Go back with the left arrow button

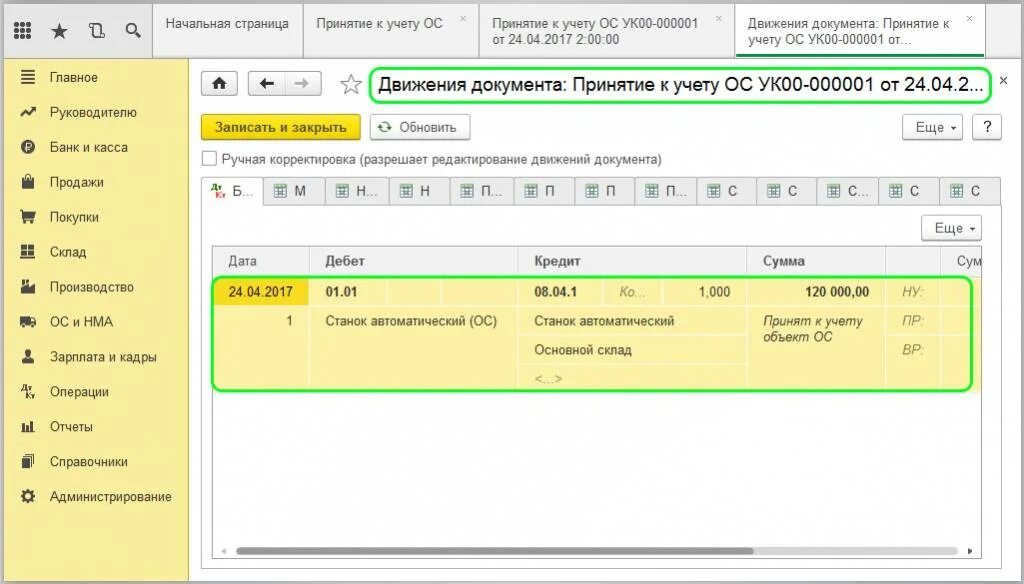[266, 84]
